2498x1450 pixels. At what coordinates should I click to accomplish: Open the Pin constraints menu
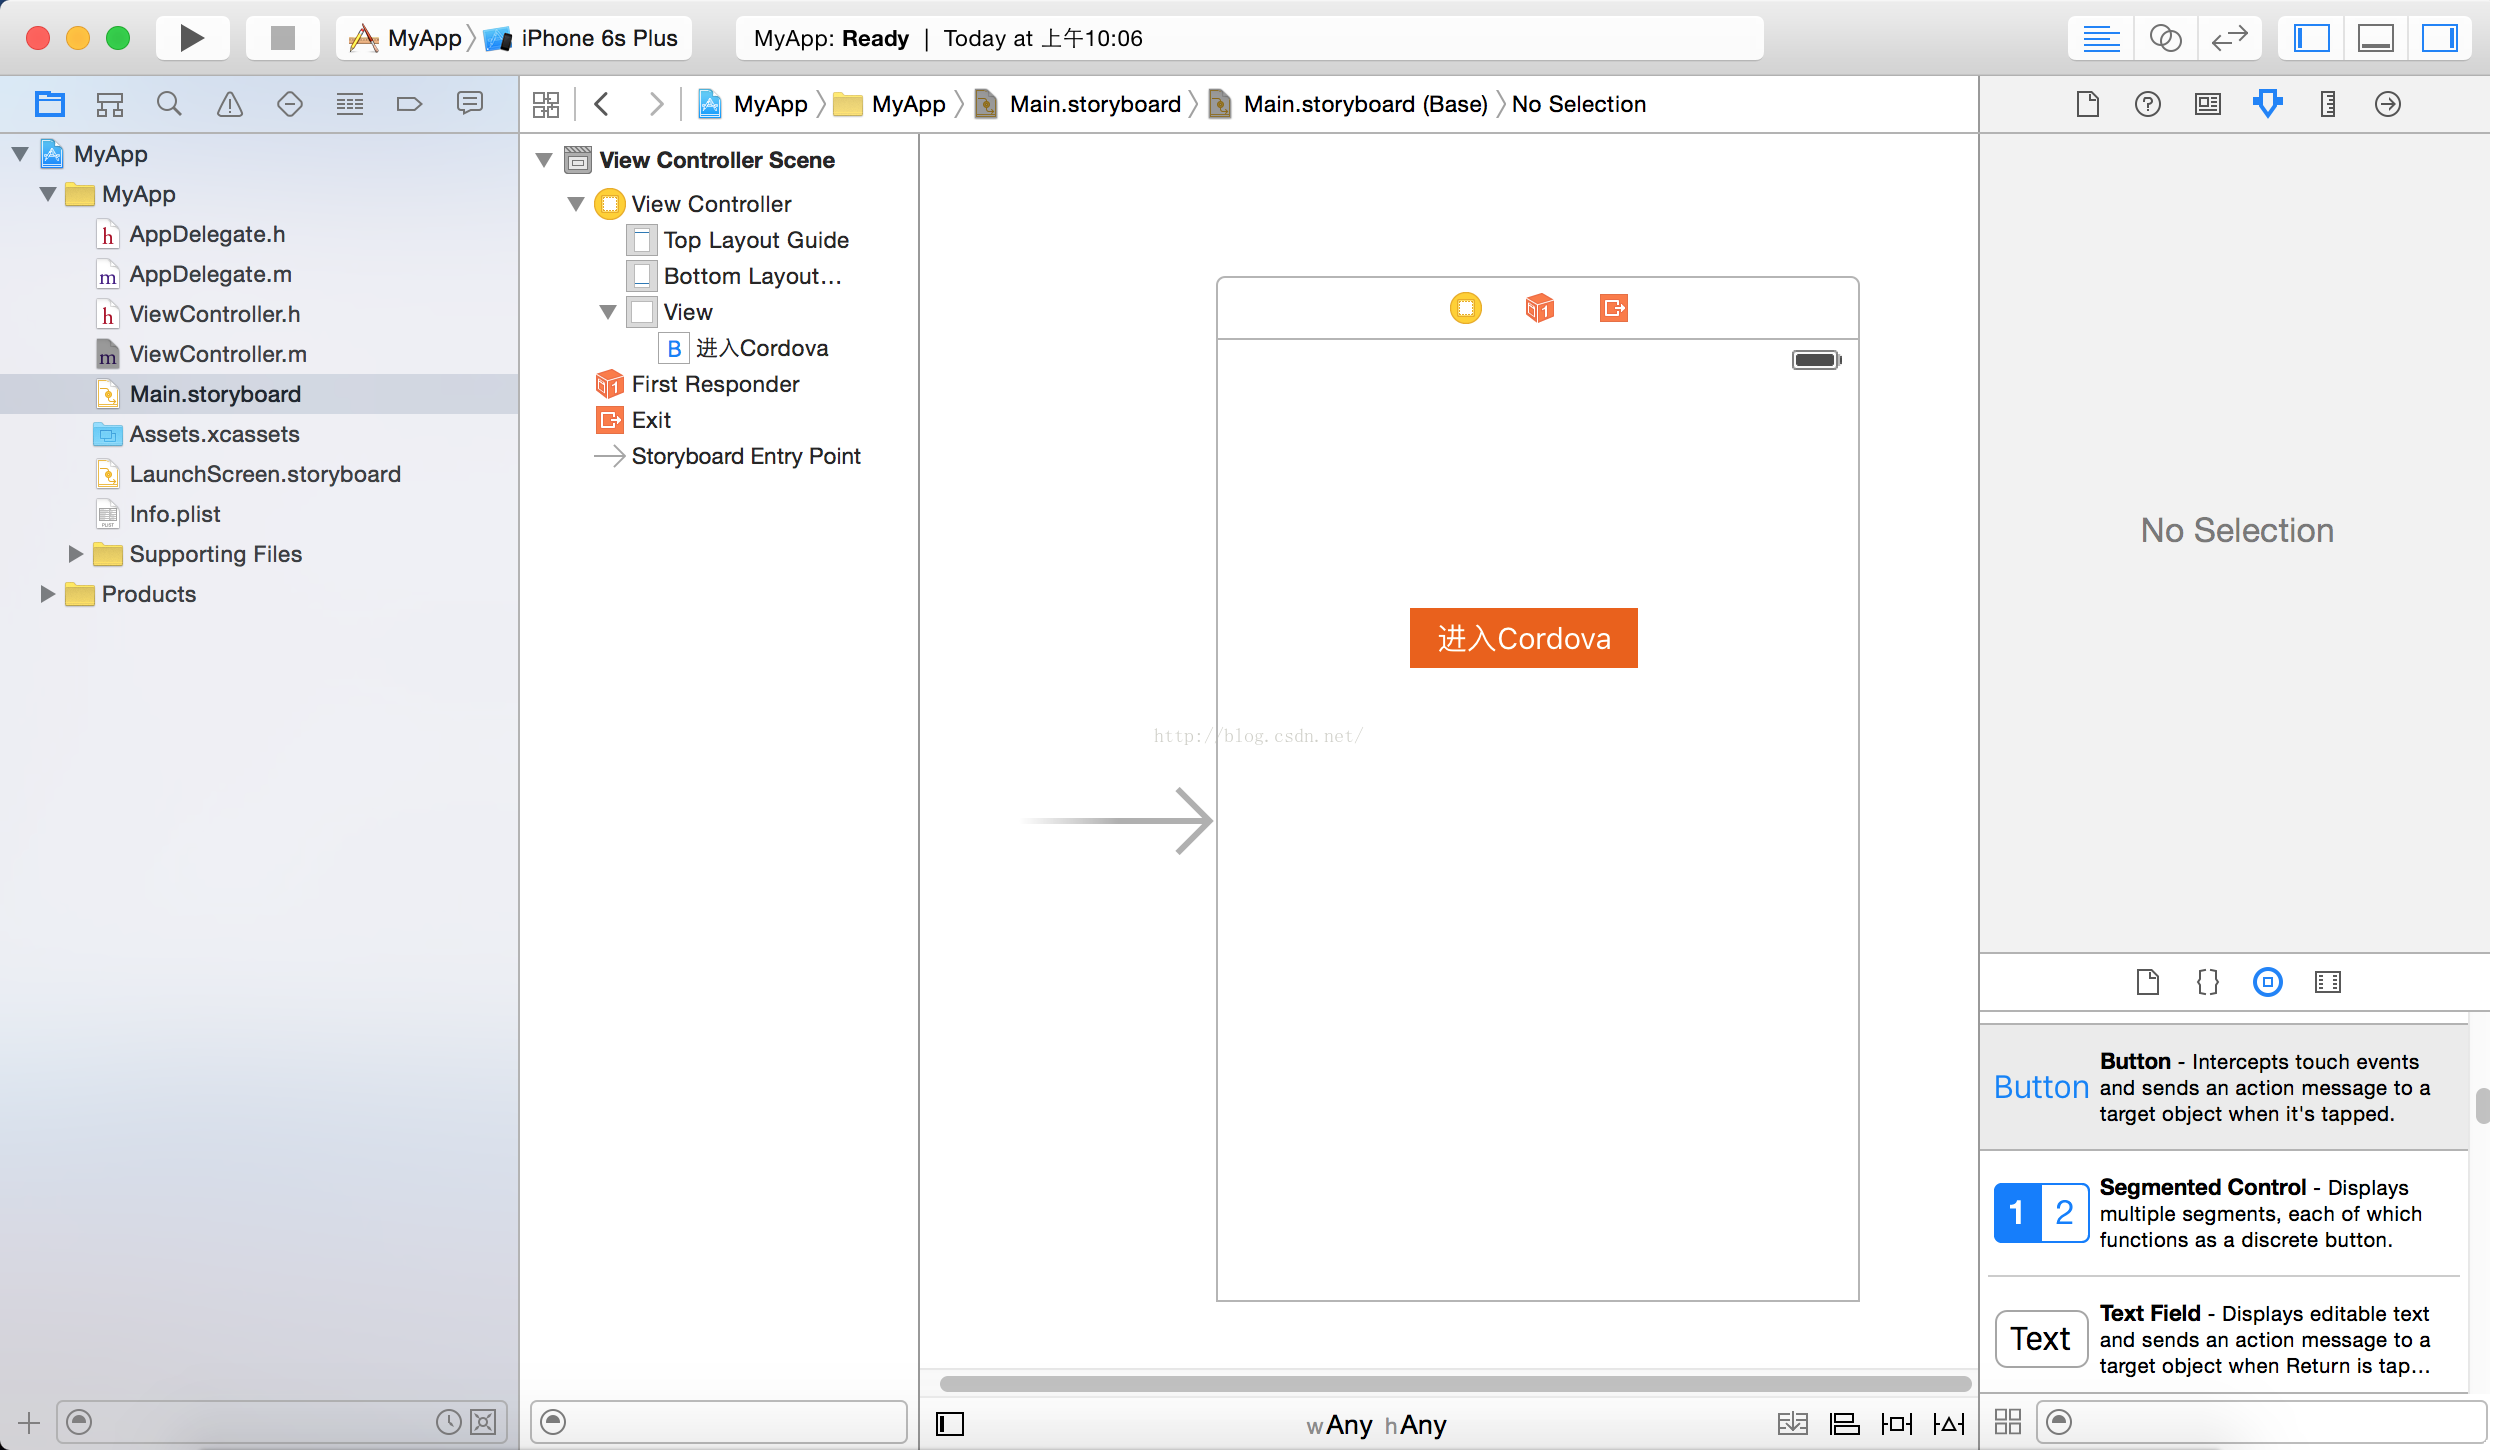pos(1896,1423)
